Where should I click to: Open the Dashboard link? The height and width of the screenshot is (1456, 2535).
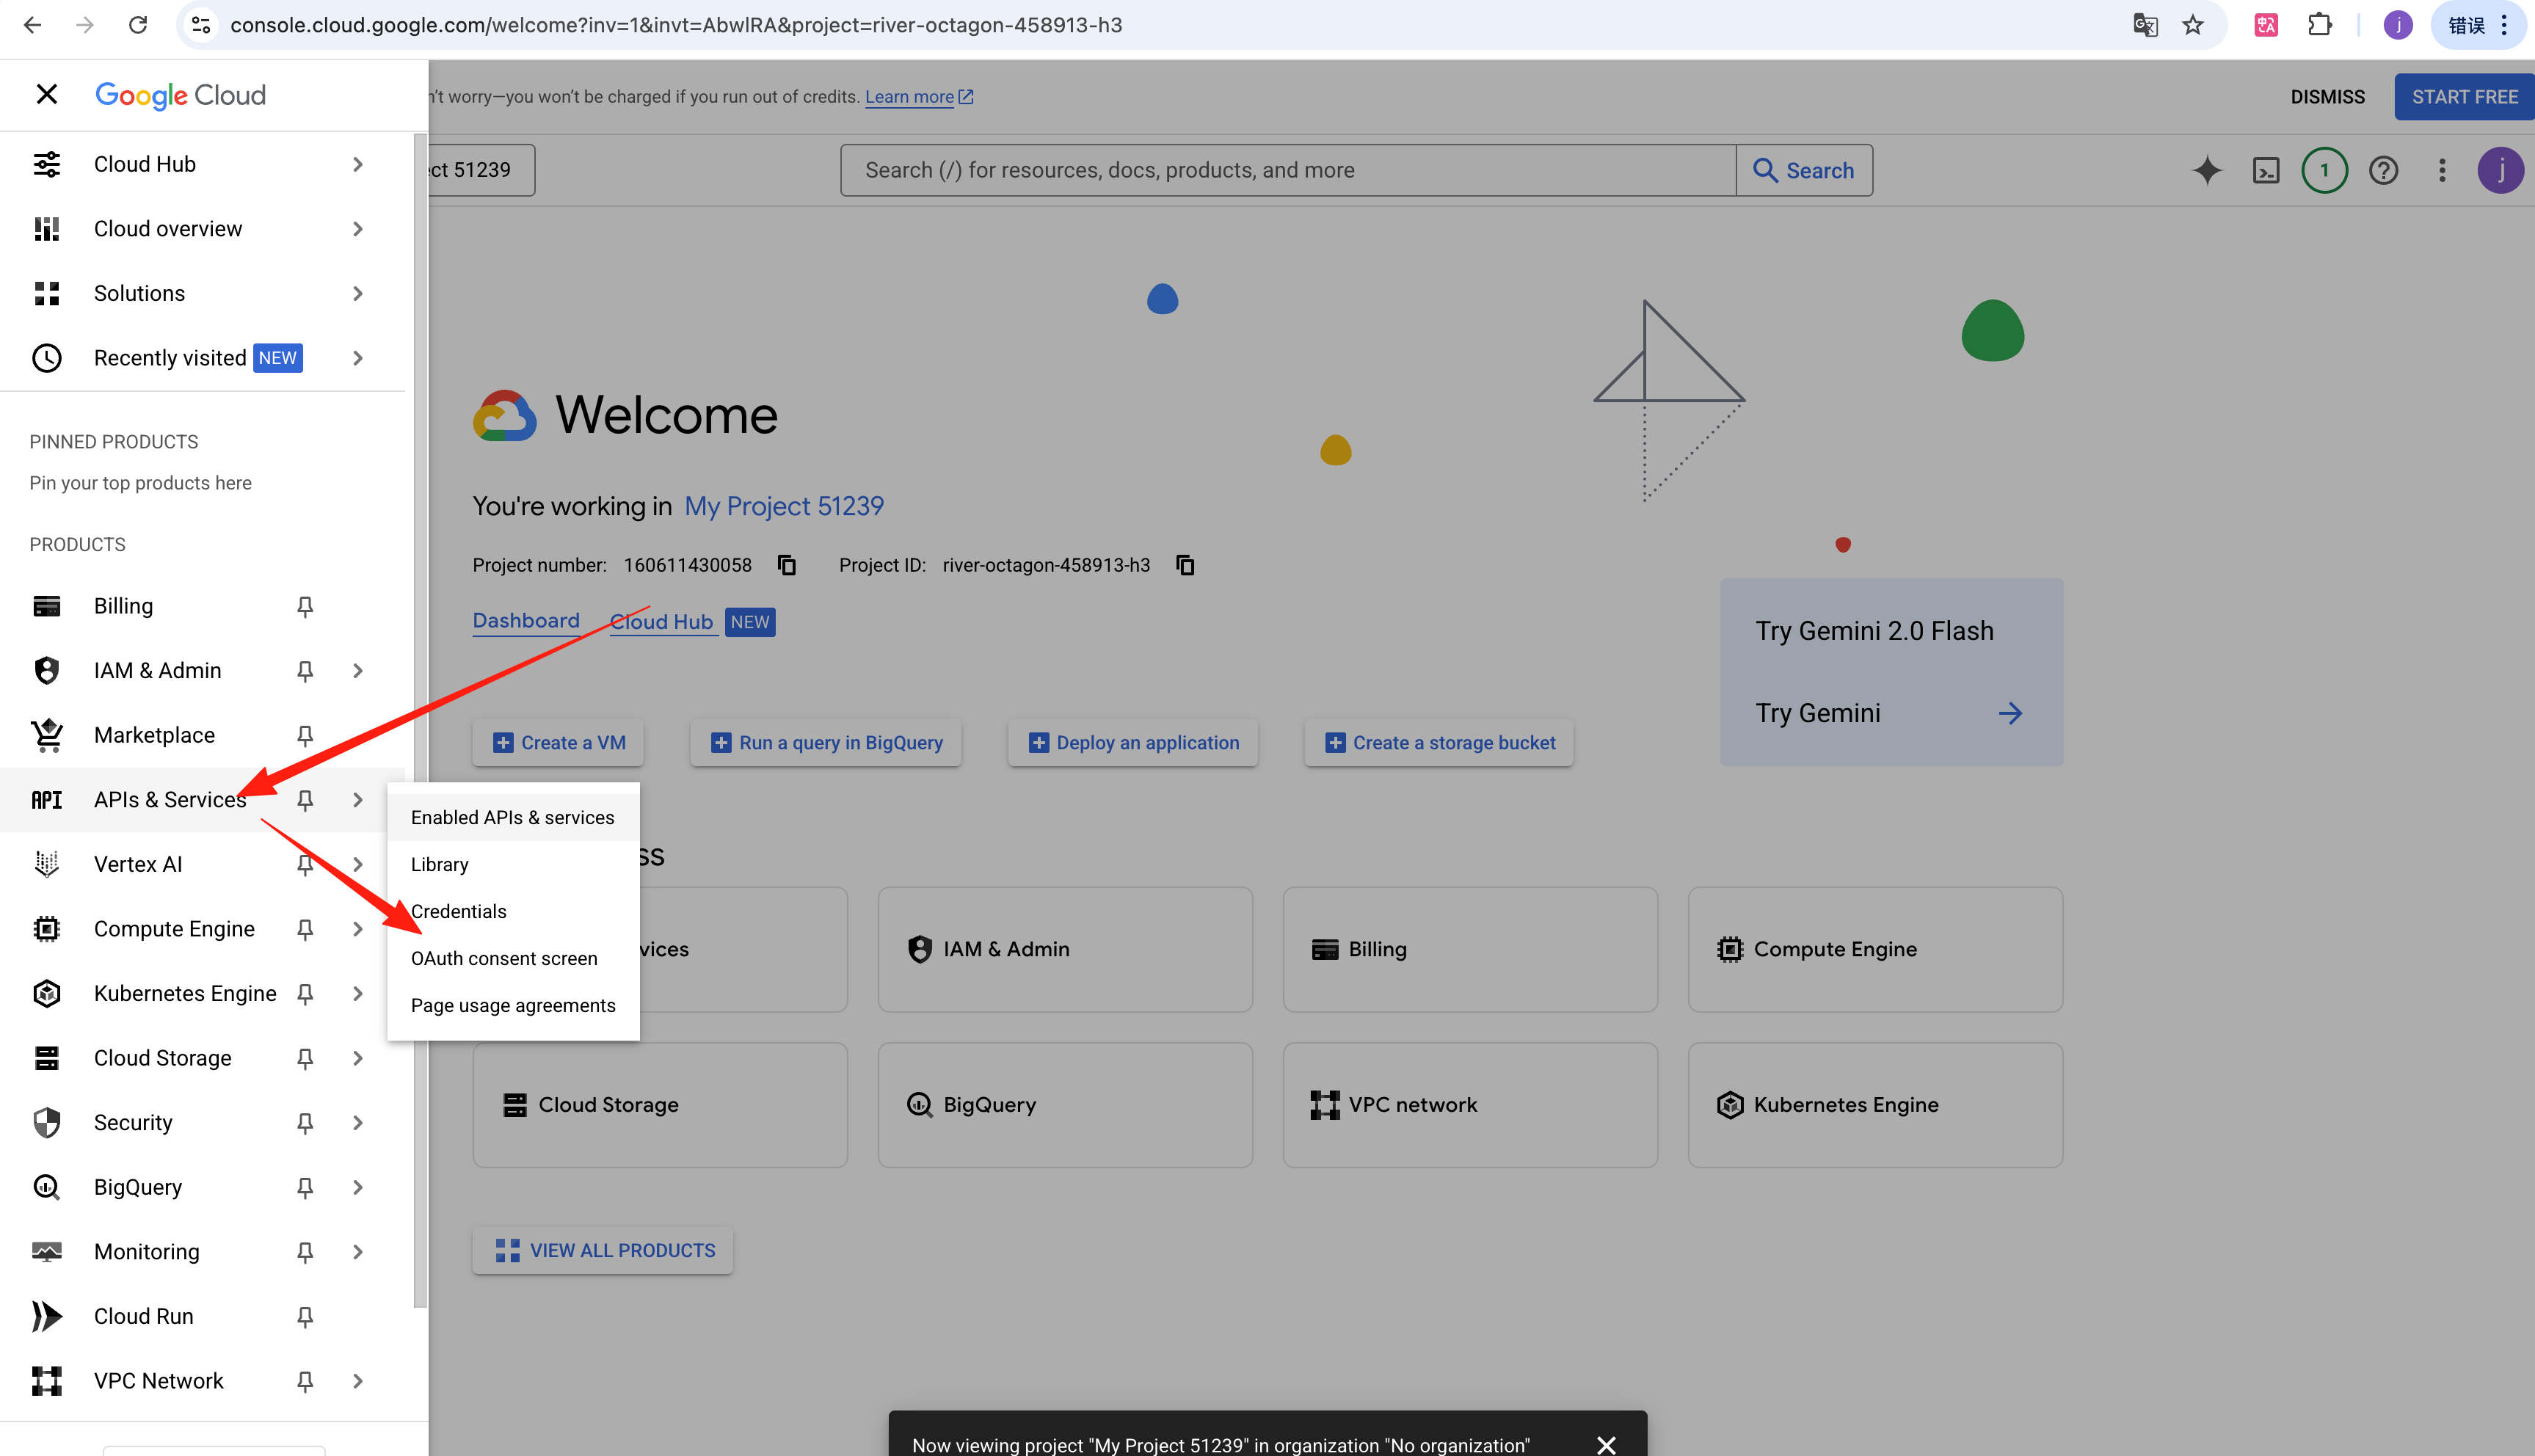pos(526,621)
